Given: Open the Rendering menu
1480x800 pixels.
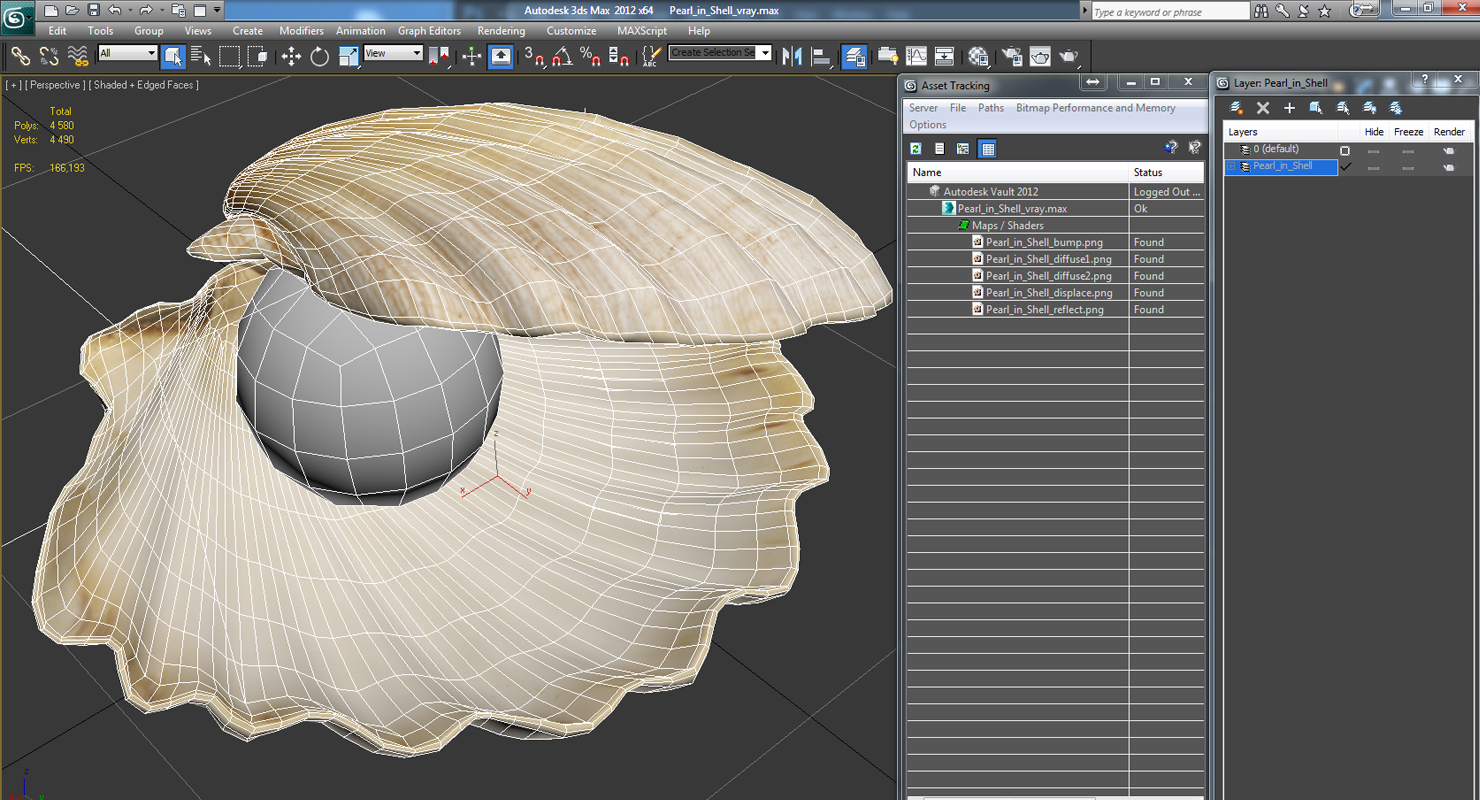Looking at the screenshot, I should pos(501,31).
